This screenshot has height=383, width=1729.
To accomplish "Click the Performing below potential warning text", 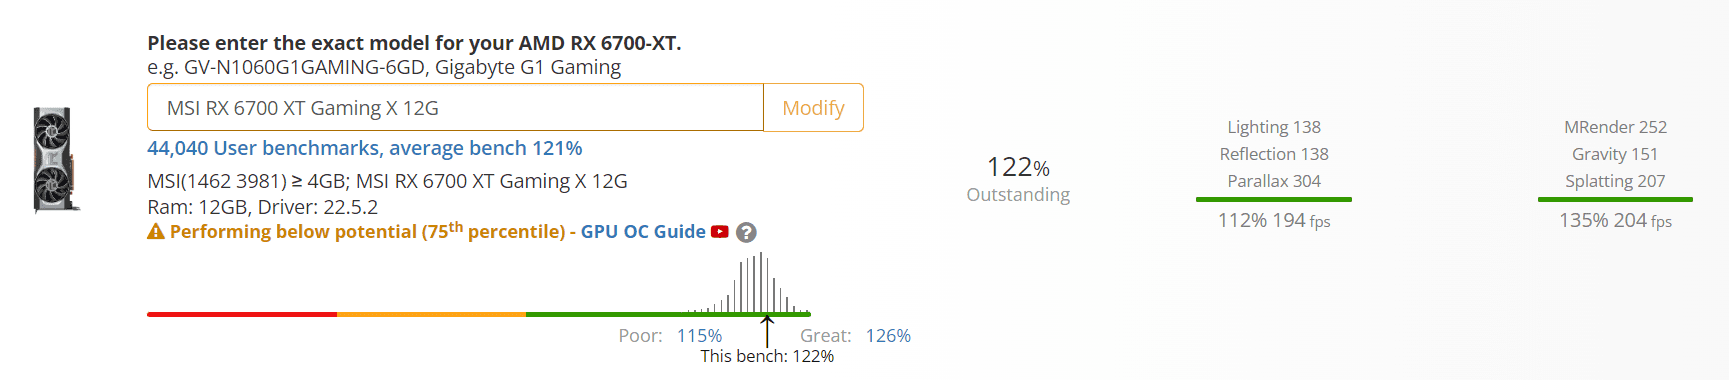I will pos(367,231).
